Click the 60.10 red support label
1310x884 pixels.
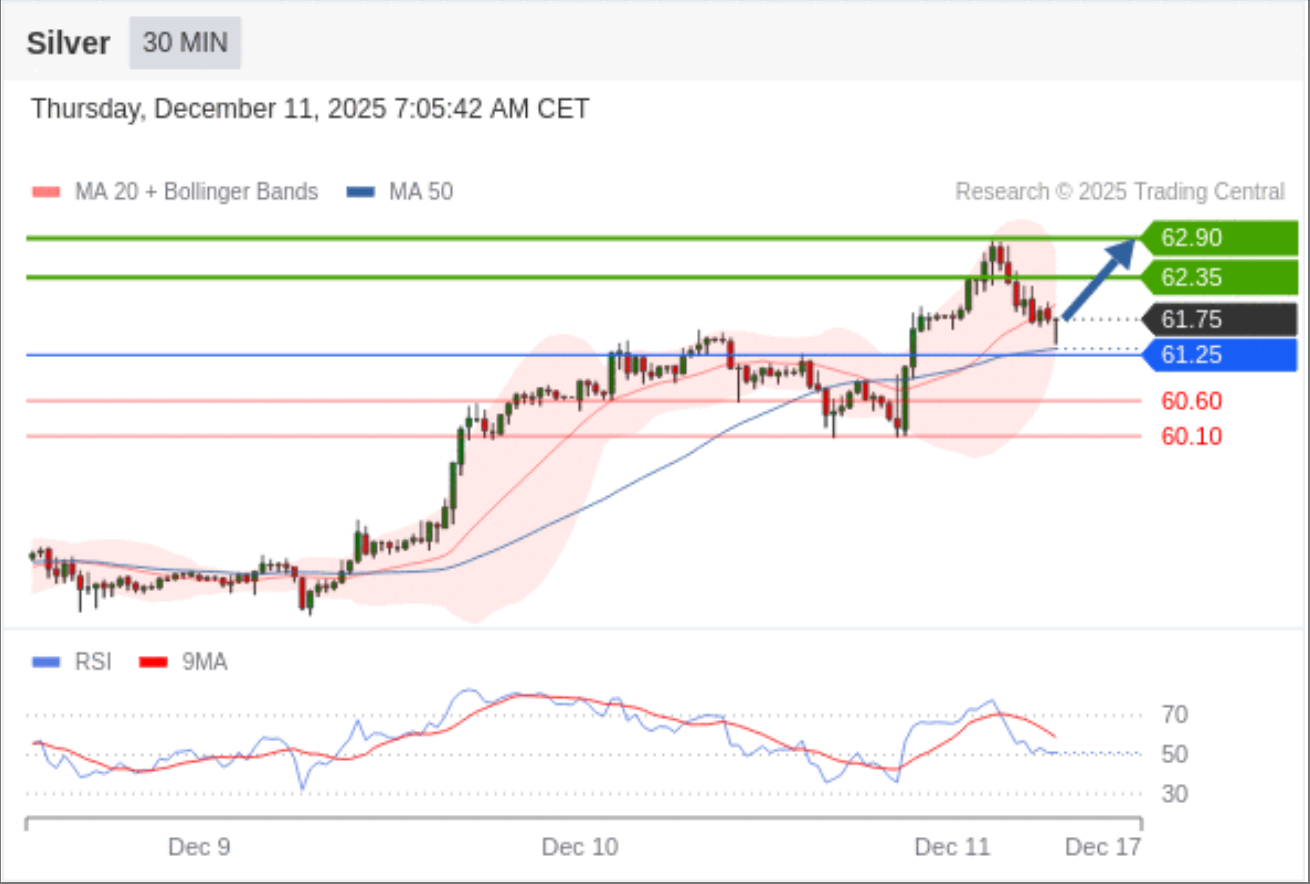[x=1191, y=436]
